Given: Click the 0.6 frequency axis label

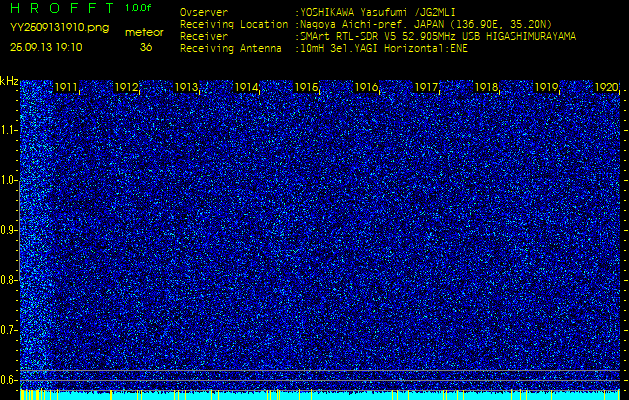Looking at the screenshot, I should pyautogui.click(x=7, y=380).
